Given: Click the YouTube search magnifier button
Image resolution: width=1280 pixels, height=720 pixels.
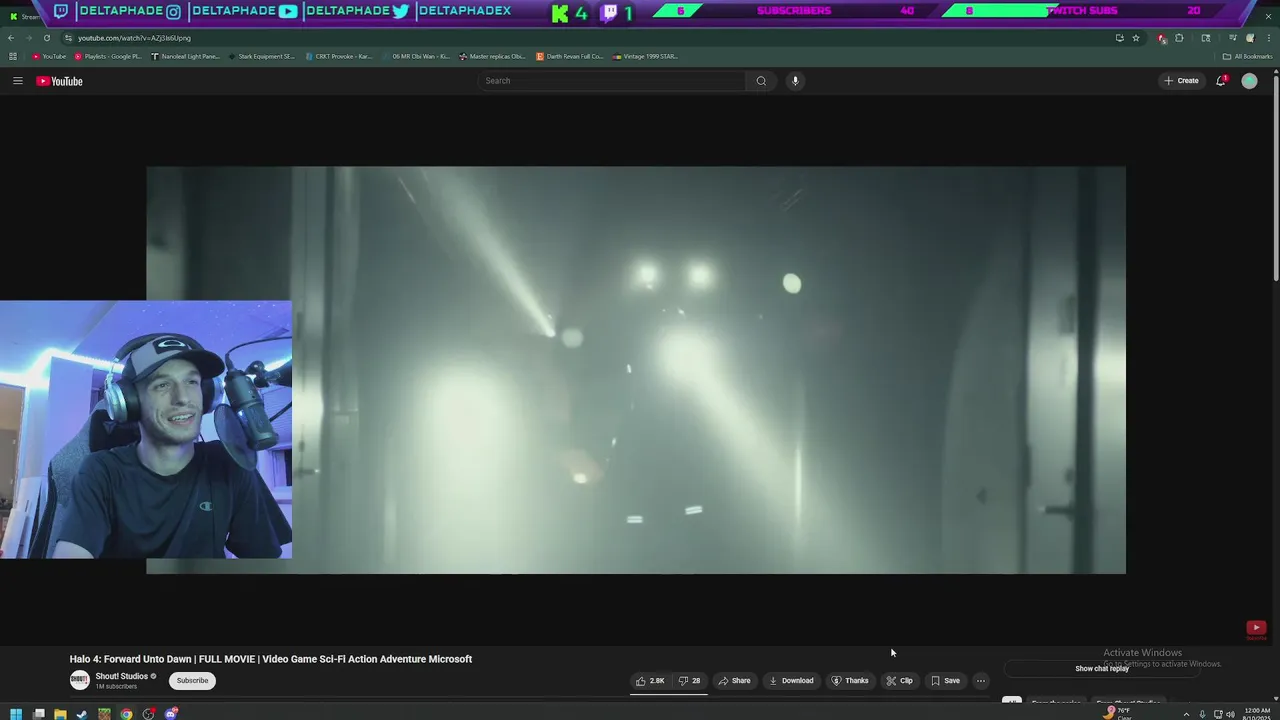Looking at the screenshot, I should pyautogui.click(x=761, y=81).
